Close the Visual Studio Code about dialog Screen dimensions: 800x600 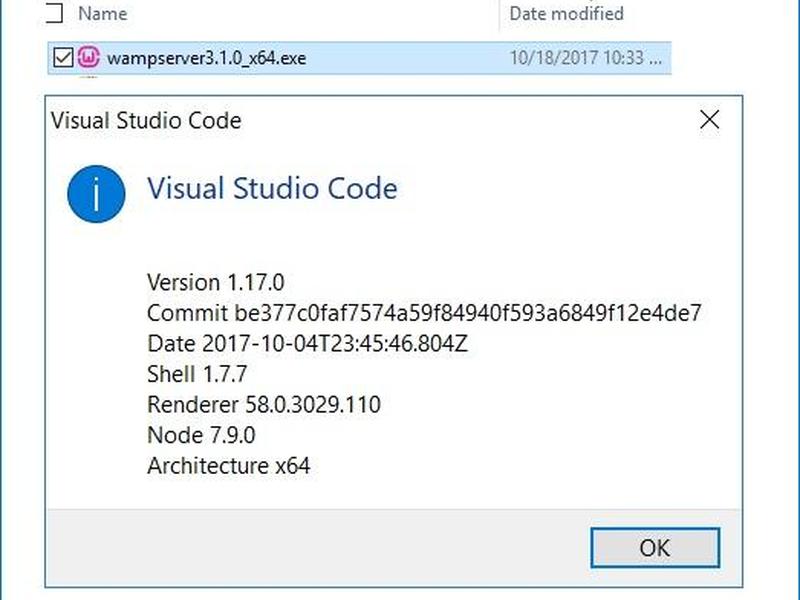[709, 120]
